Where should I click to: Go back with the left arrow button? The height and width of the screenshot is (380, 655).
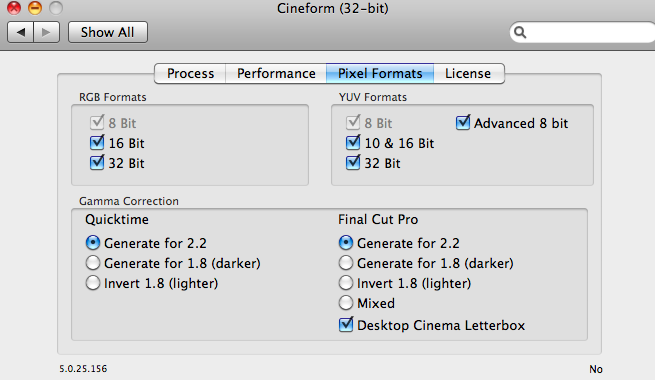point(20,32)
